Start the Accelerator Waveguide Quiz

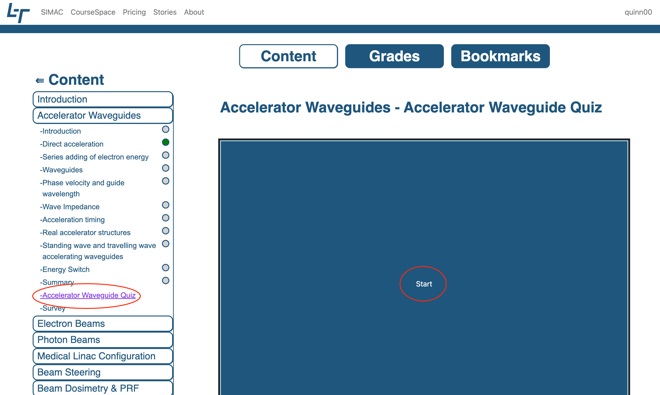(424, 284)
